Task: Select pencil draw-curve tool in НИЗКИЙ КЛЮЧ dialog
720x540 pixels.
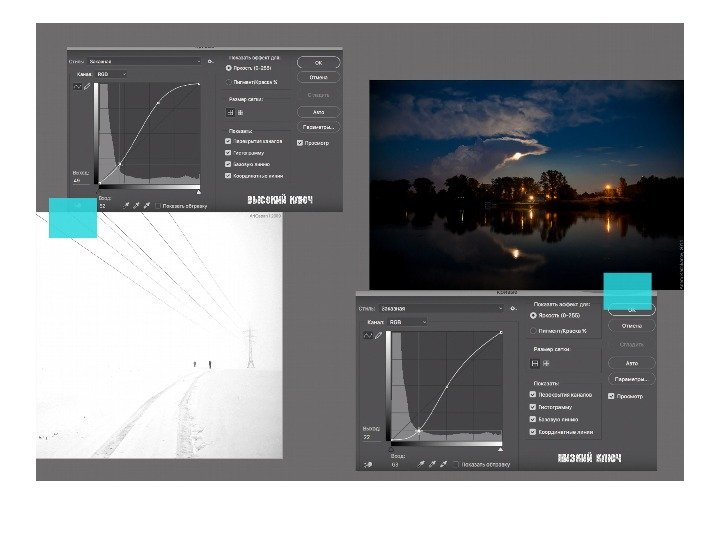Action: tap(379, 336)
